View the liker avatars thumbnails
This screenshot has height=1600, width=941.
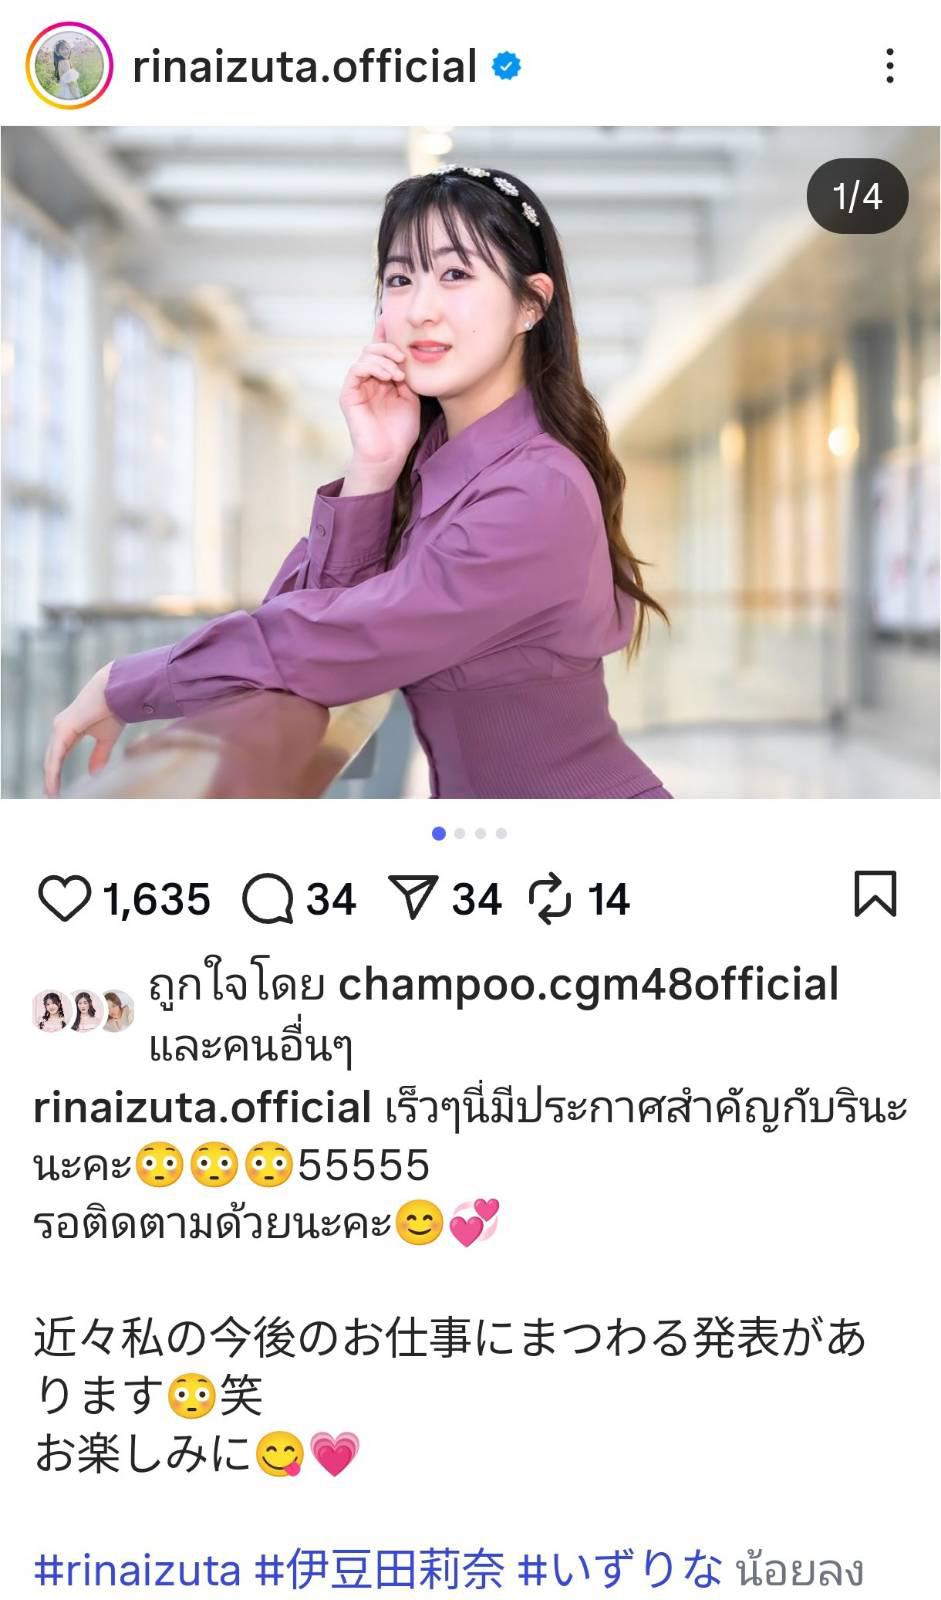pos(84,1010)
